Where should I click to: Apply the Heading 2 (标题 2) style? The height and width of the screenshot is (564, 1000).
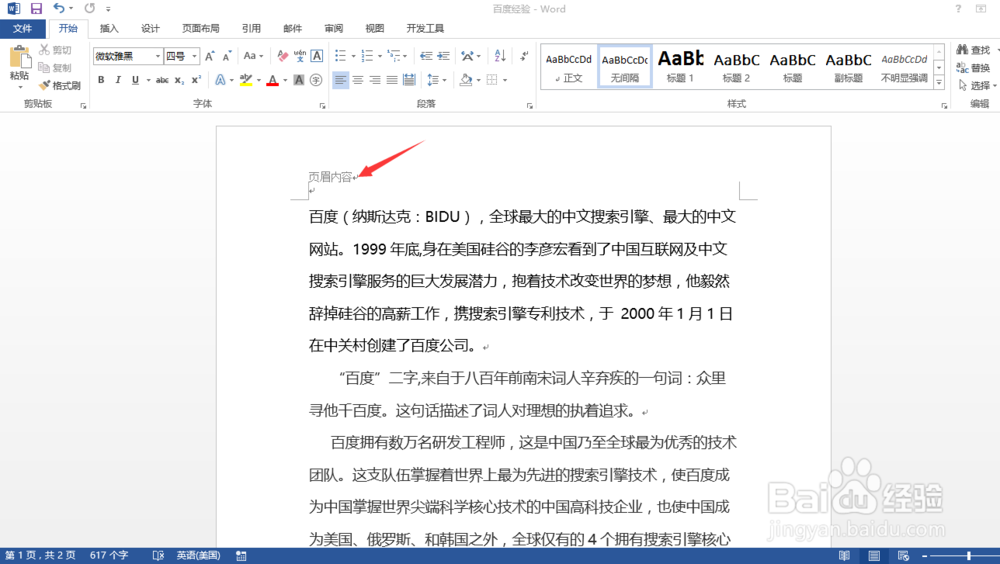(x=737, y=66)
